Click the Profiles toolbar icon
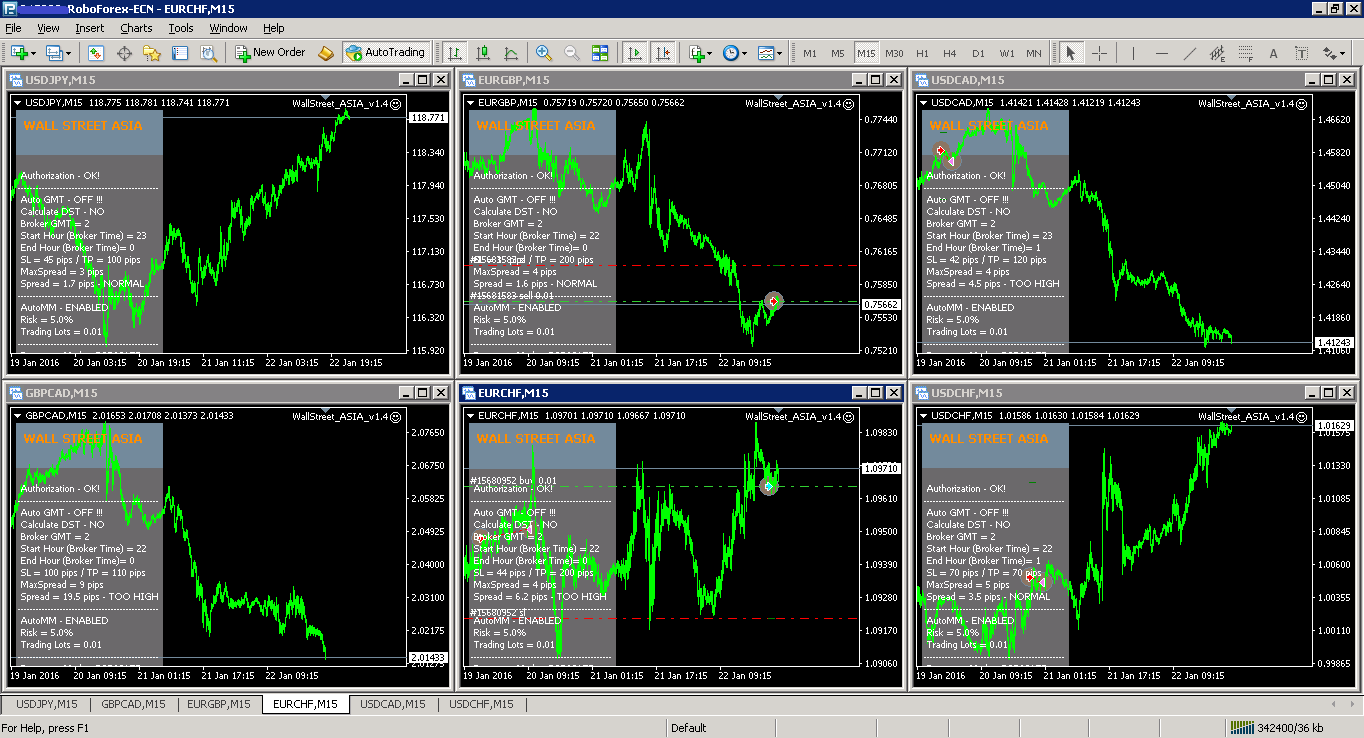The image size is (1364, 738). click(54, 53)
